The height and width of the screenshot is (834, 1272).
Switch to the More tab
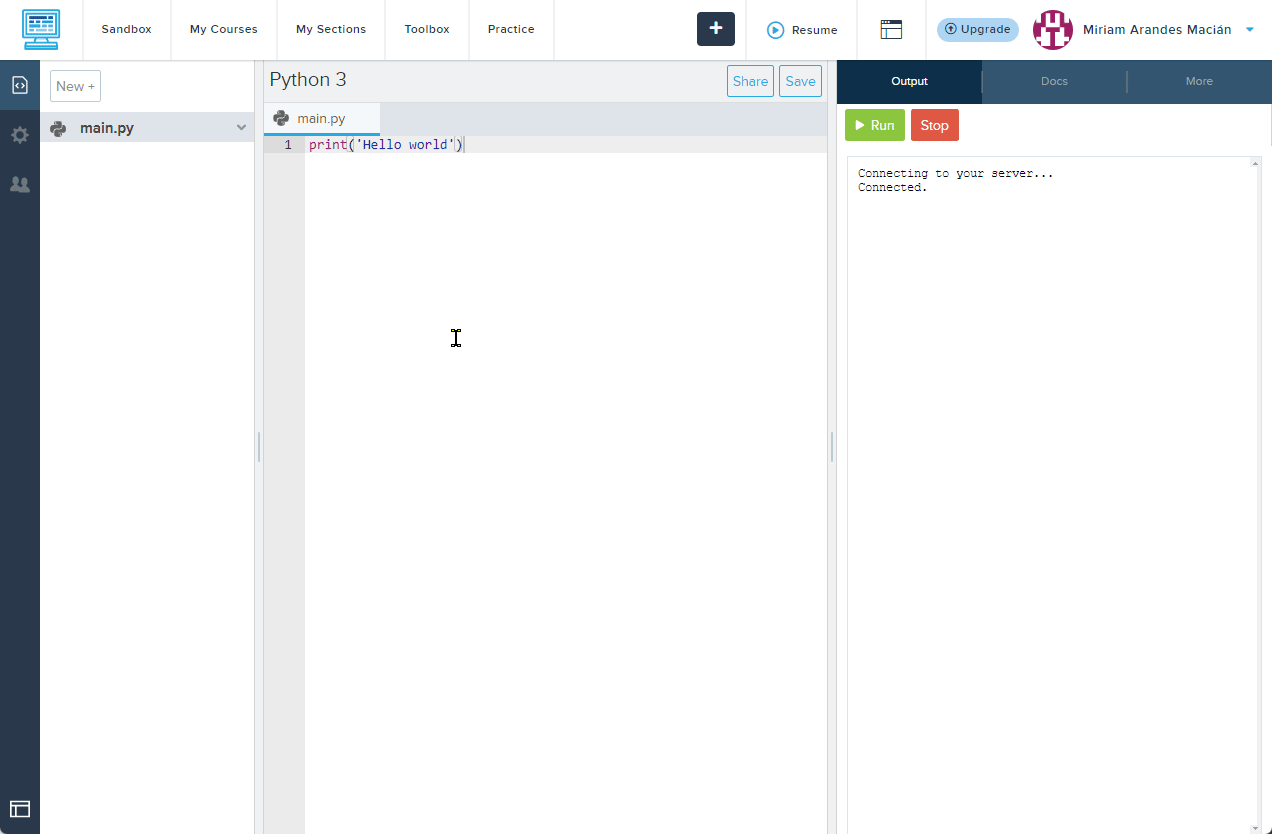pyautogui.click(x=1199, y=81)
